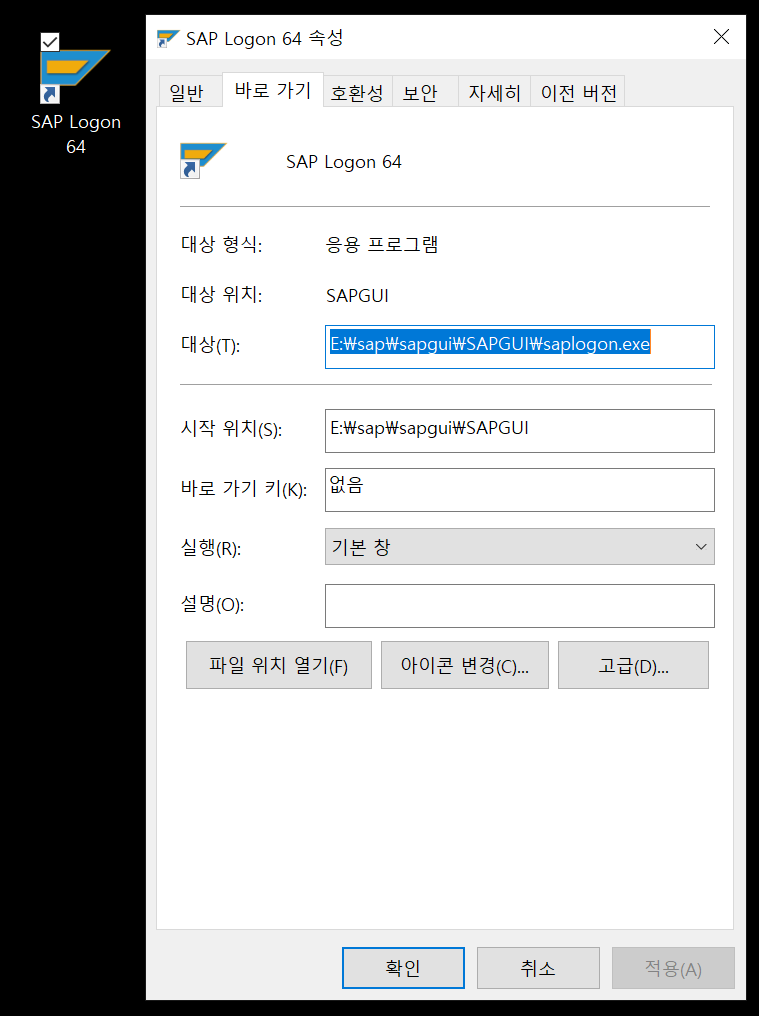Click the '응용 프로그램' target type value
Image resolution: width=759 pixels, height=1016 pixels.
(382, 245)
